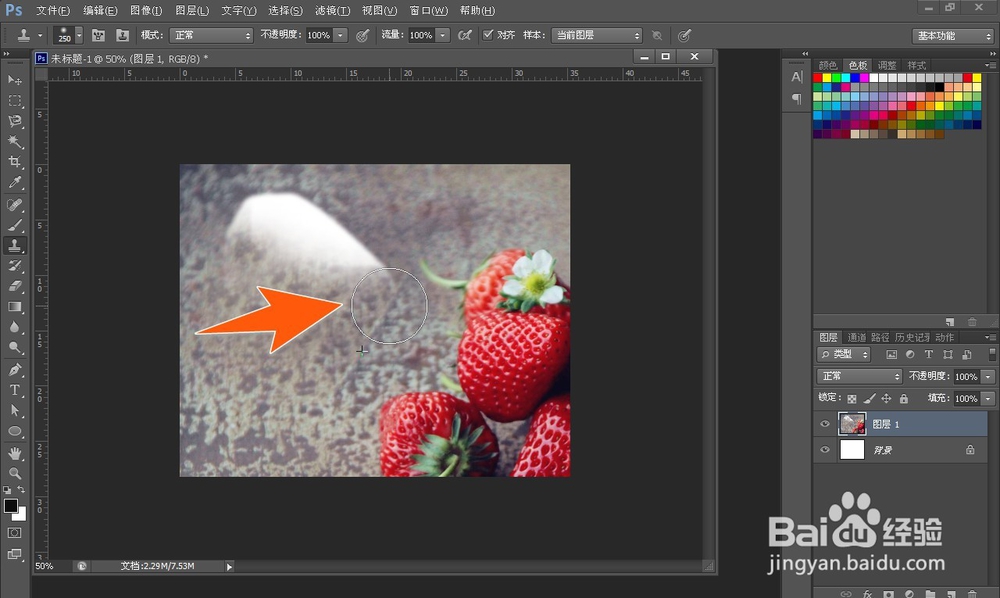
Task: Select the Gradient tool
Action: tap(14, 307)
